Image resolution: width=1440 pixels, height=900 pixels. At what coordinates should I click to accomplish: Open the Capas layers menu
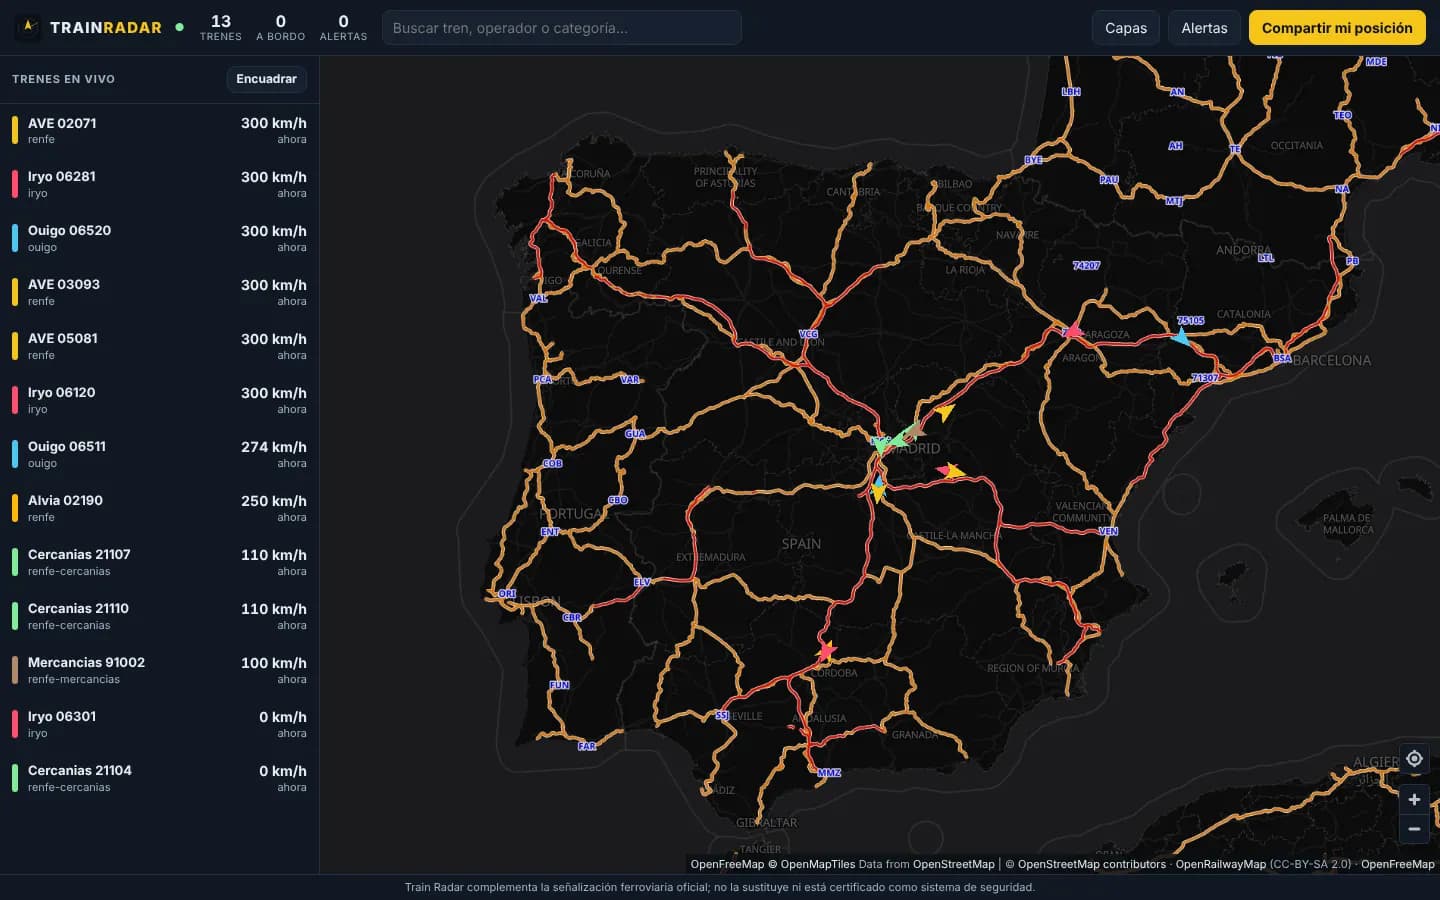coord(1126,28)
